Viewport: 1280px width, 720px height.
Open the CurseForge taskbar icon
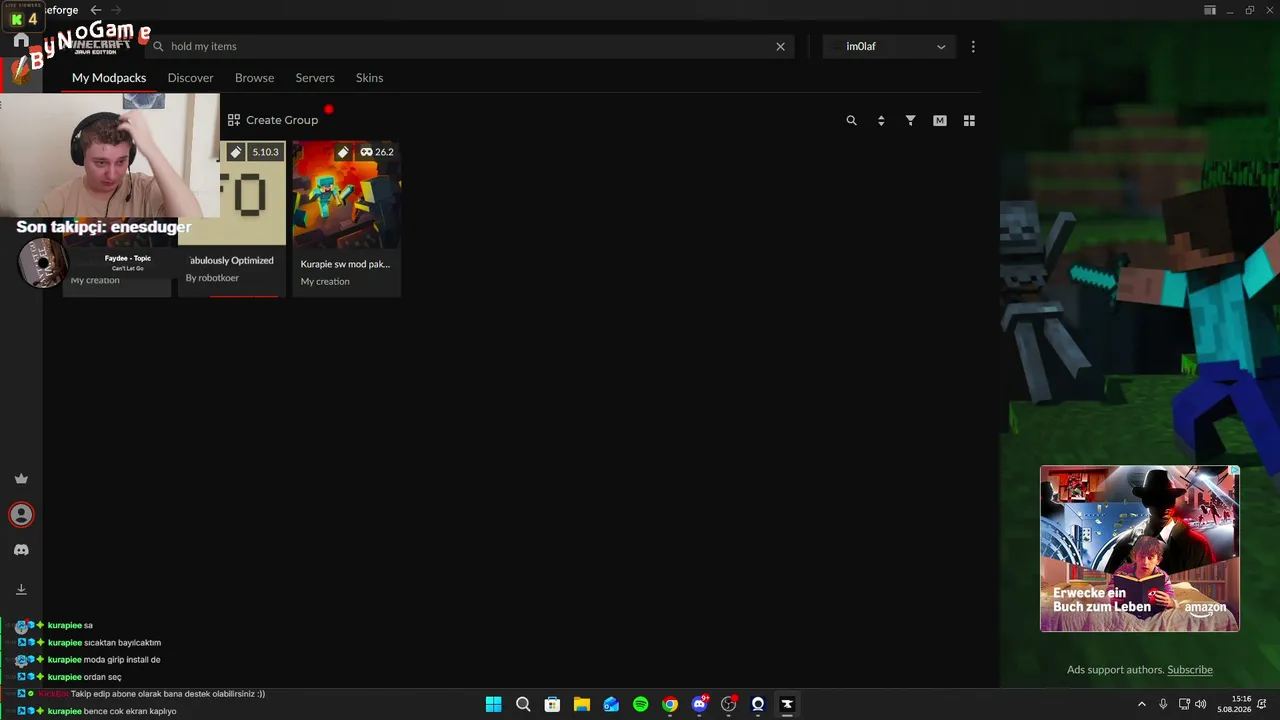787,704
